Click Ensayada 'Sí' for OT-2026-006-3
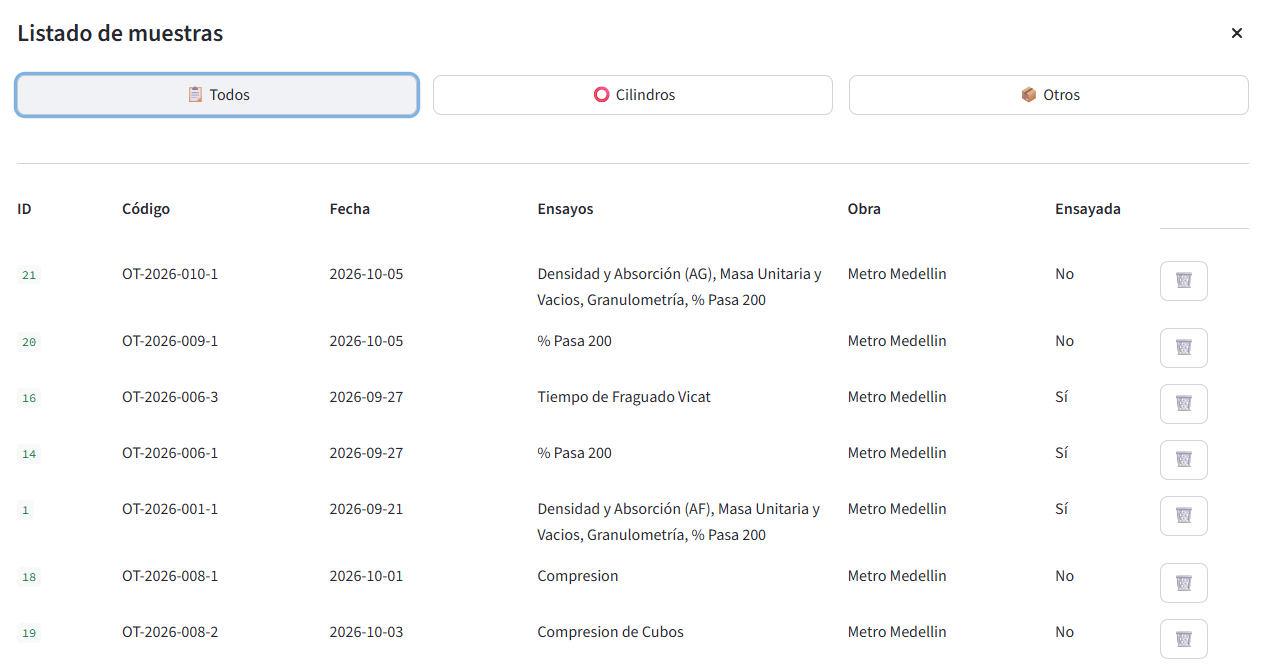1267x670 pixels. (1062, 397)
